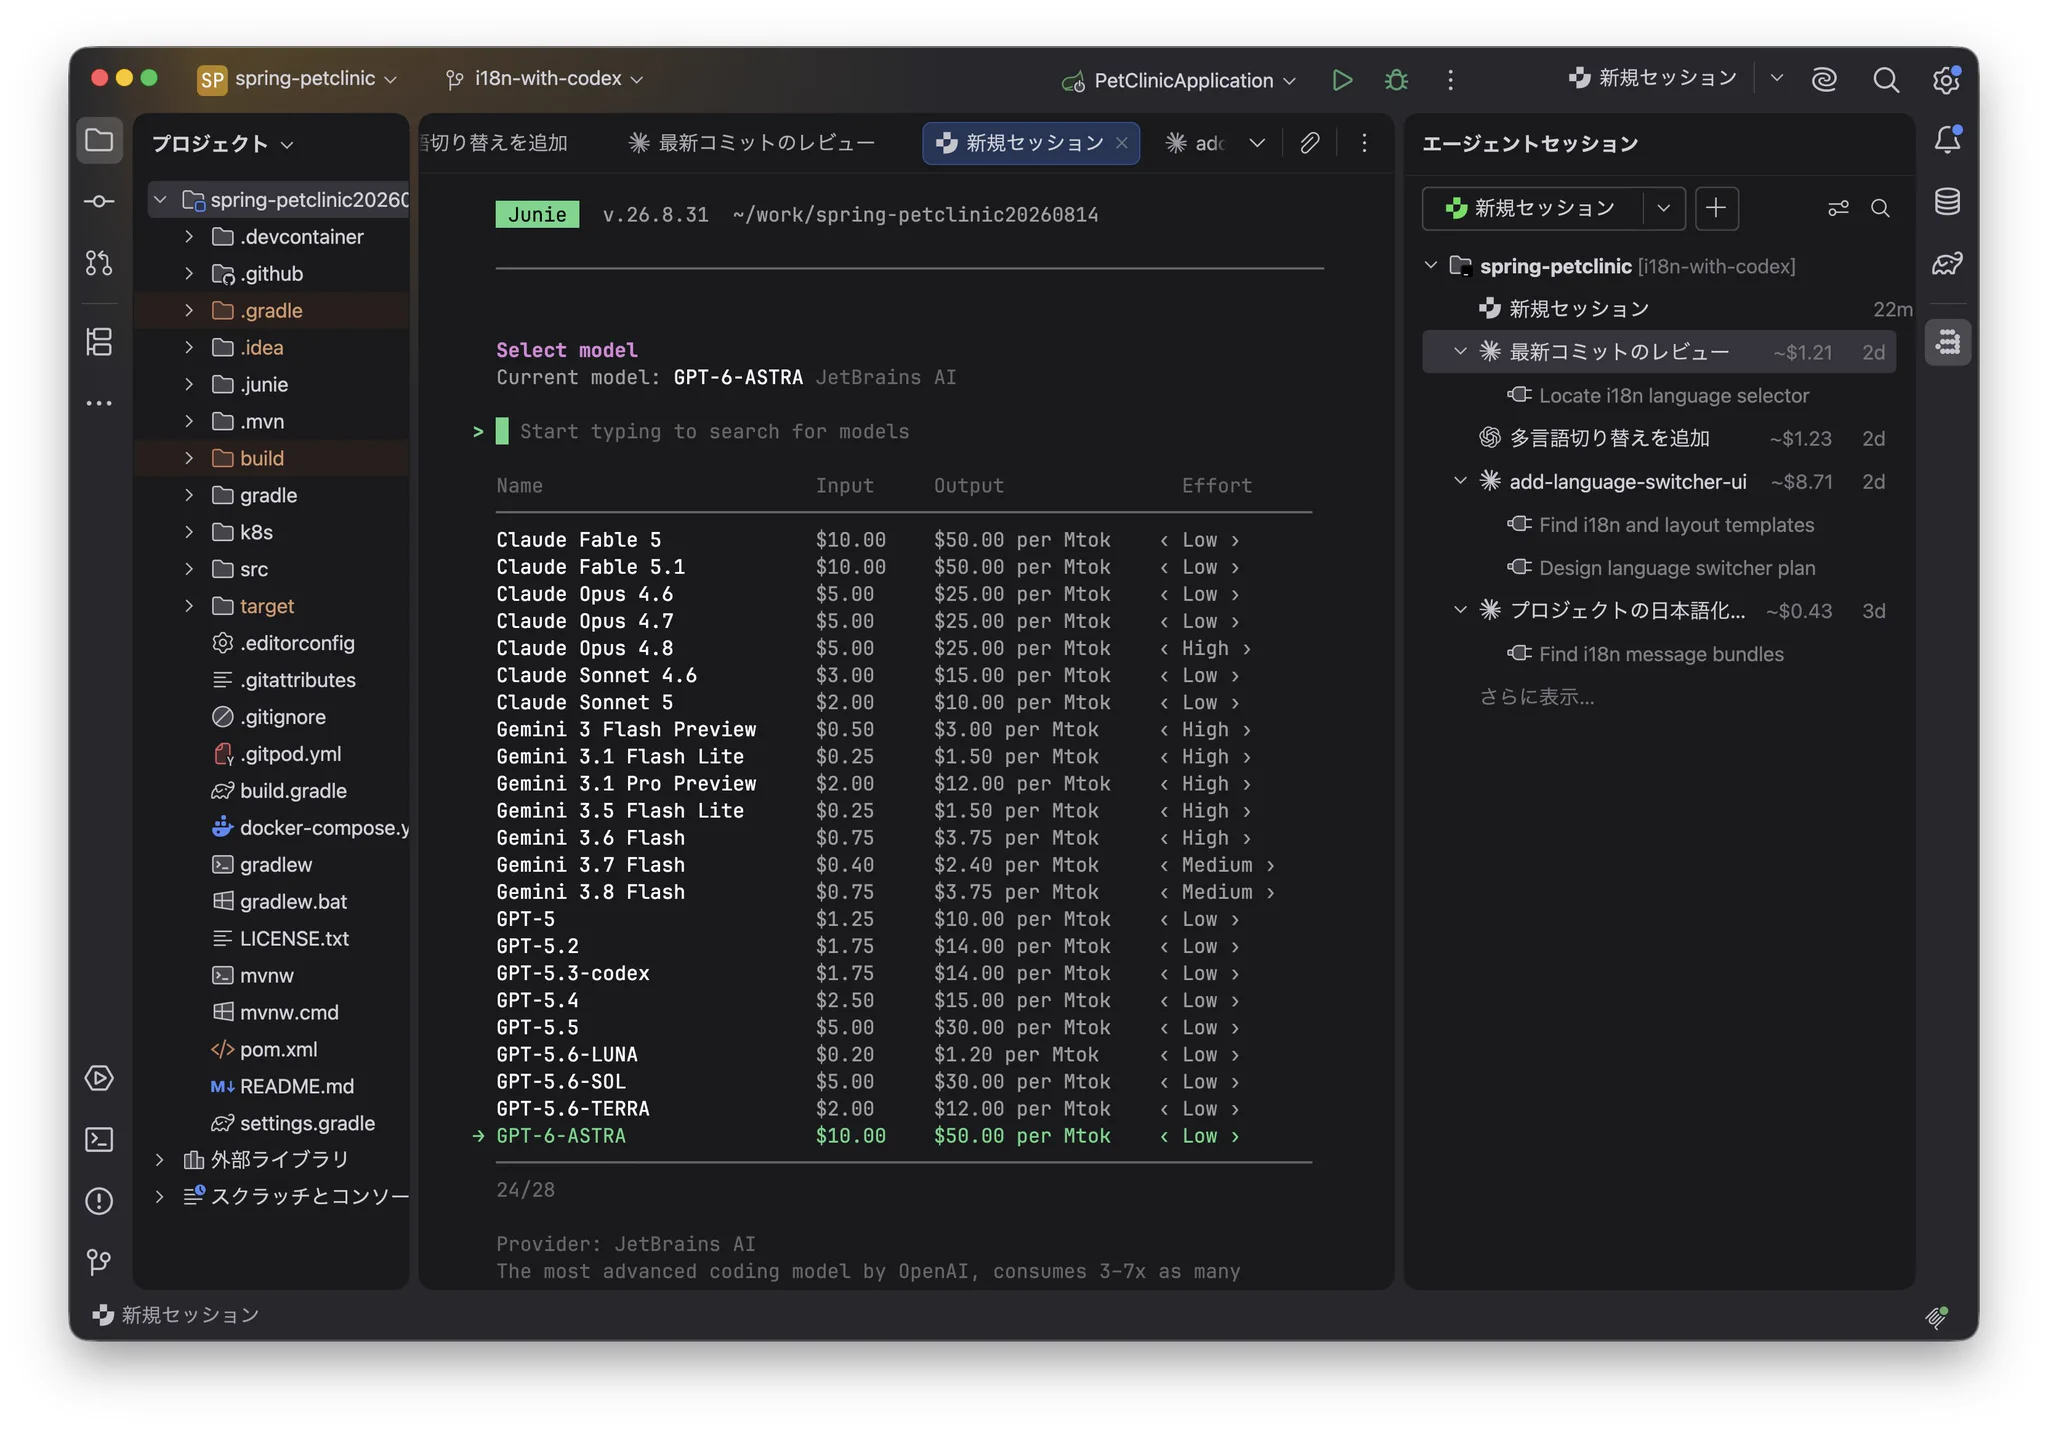Close the 新規セッション tab
2048x1432 pixels.
1122,143
